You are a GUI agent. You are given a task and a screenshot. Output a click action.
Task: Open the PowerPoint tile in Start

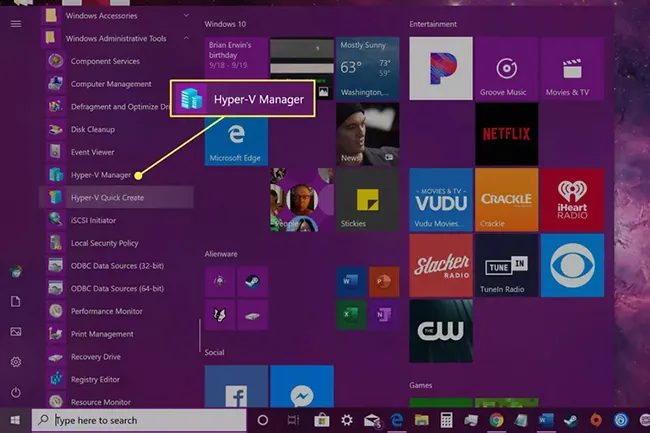[x=384, y=282]
